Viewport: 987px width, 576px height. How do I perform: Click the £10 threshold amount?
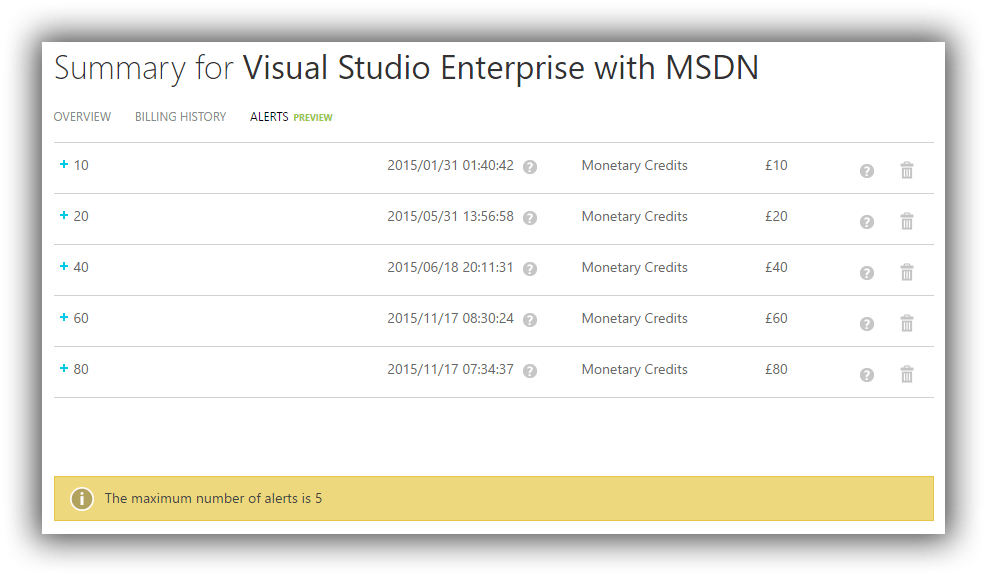click(x=776, y=166)
